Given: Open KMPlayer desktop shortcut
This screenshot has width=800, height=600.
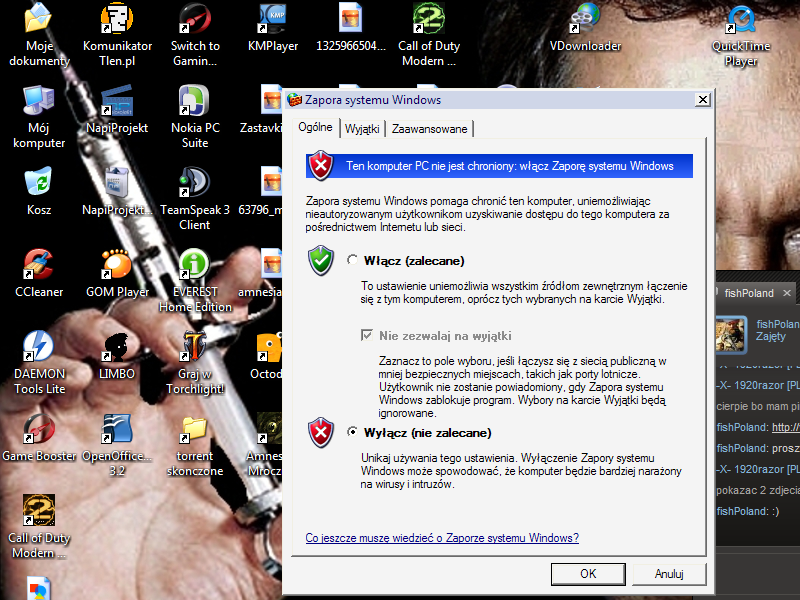Looking at the screenshot, I should [272, 28].
